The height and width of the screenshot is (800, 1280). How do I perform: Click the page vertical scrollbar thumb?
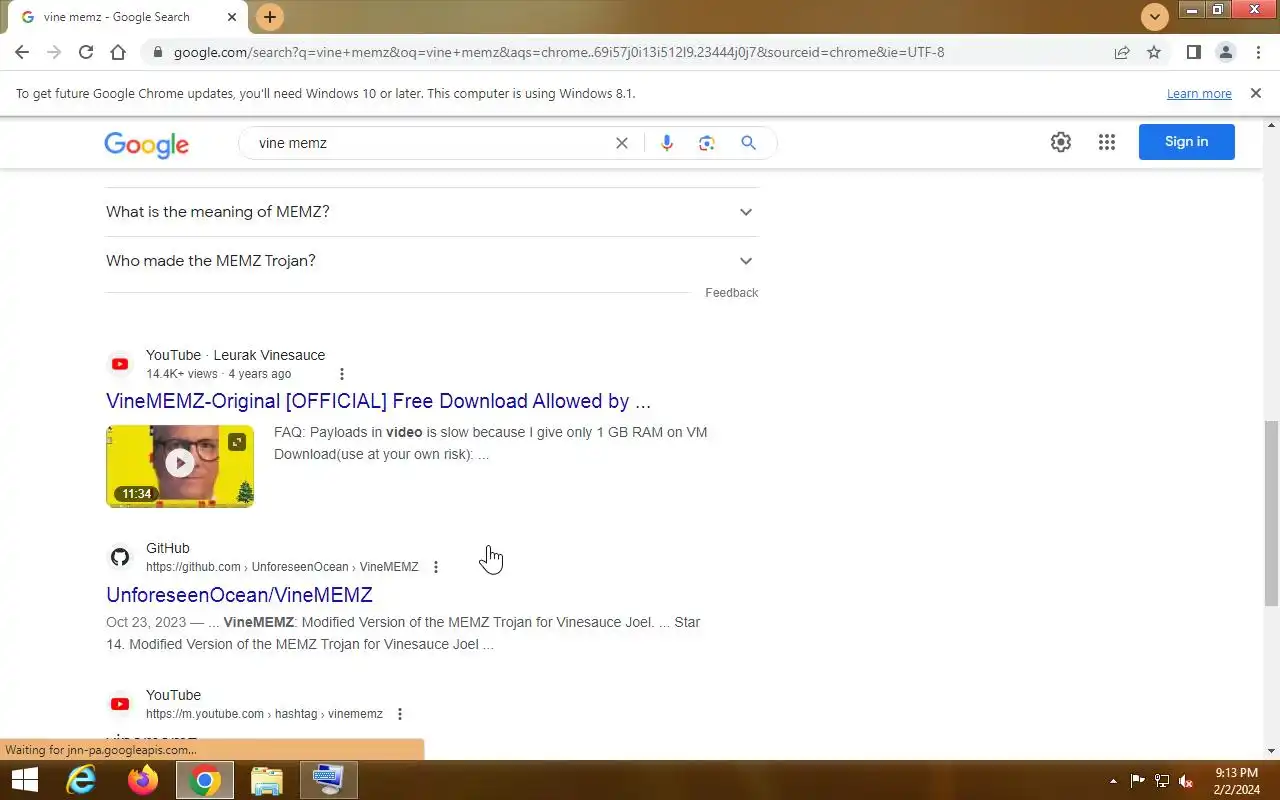coord(1272,513)
